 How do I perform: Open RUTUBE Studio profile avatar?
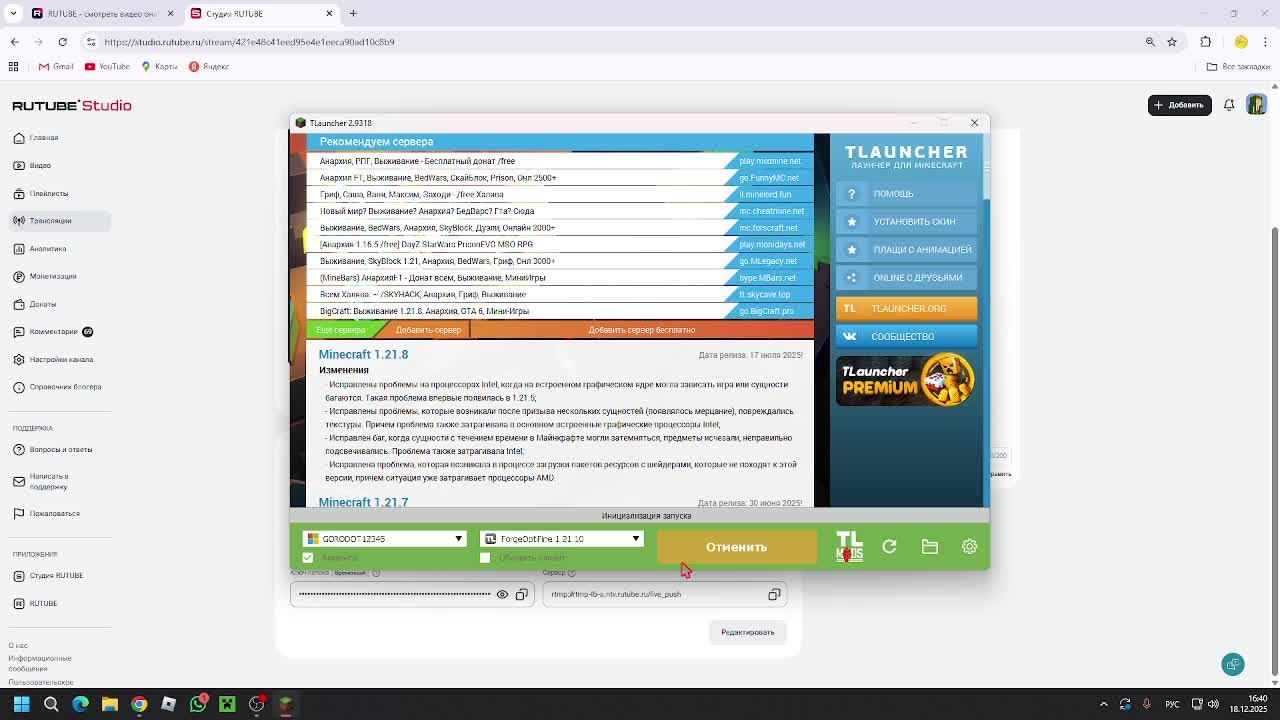[x=1256, y=104]
